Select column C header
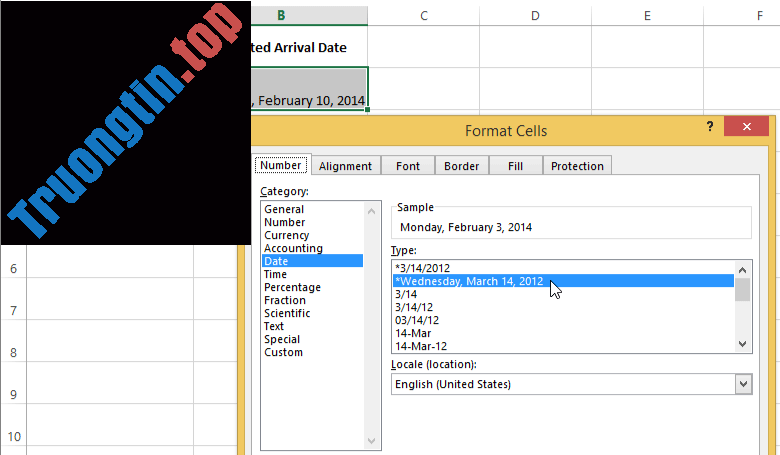The image size is (780, 455). coord(424,15)
